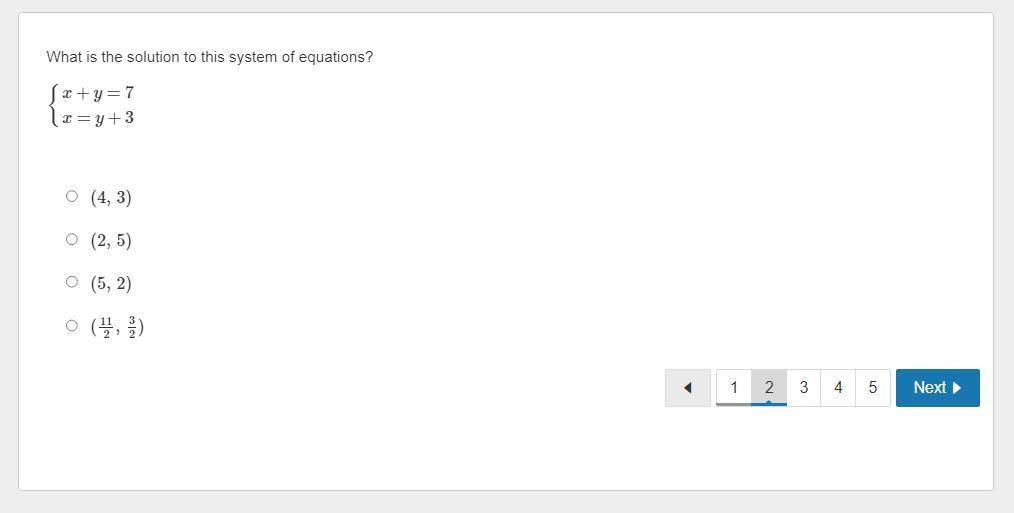This screenshot has width=1014, height=513.
Task: Jump to question page 1
Action: pyautogui.click(x=734, y=388)
